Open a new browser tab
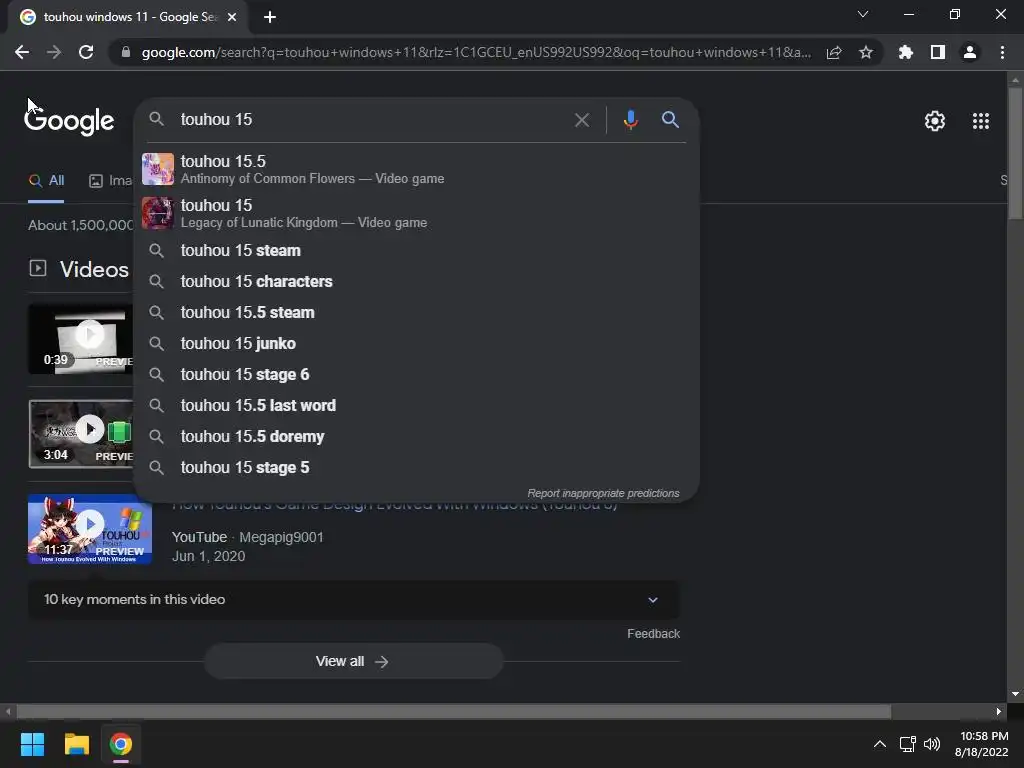Screen dimensions: 1024x768 tap(270, 17)
